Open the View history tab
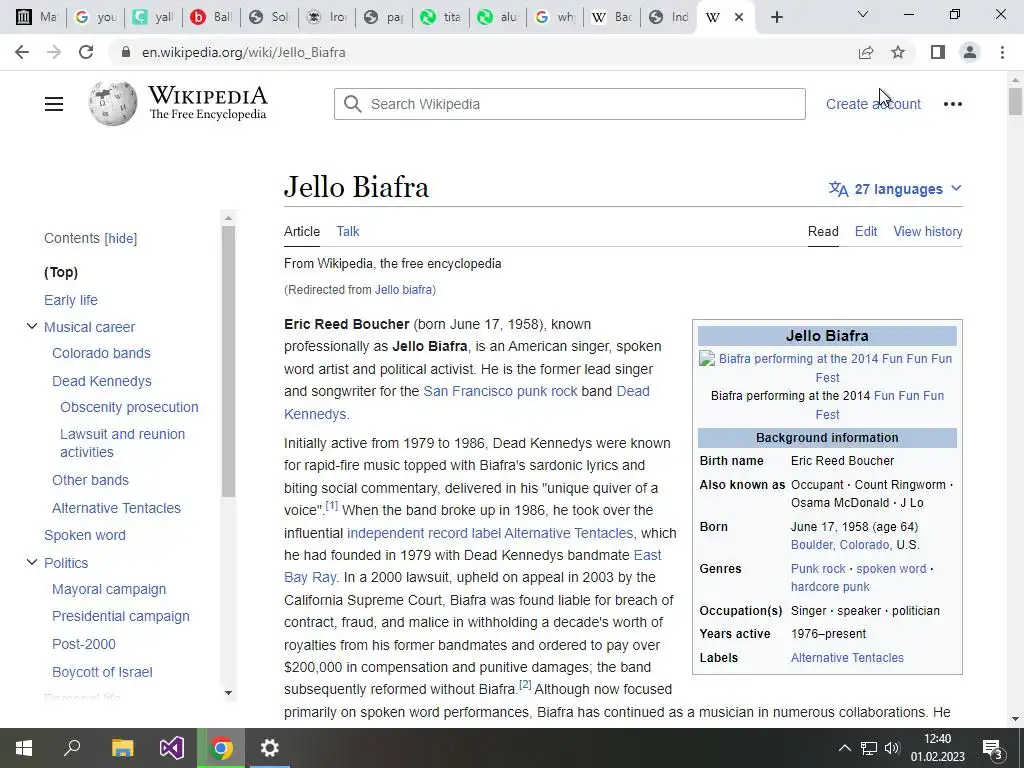1024x768 pixels. (x=927, y=231)
